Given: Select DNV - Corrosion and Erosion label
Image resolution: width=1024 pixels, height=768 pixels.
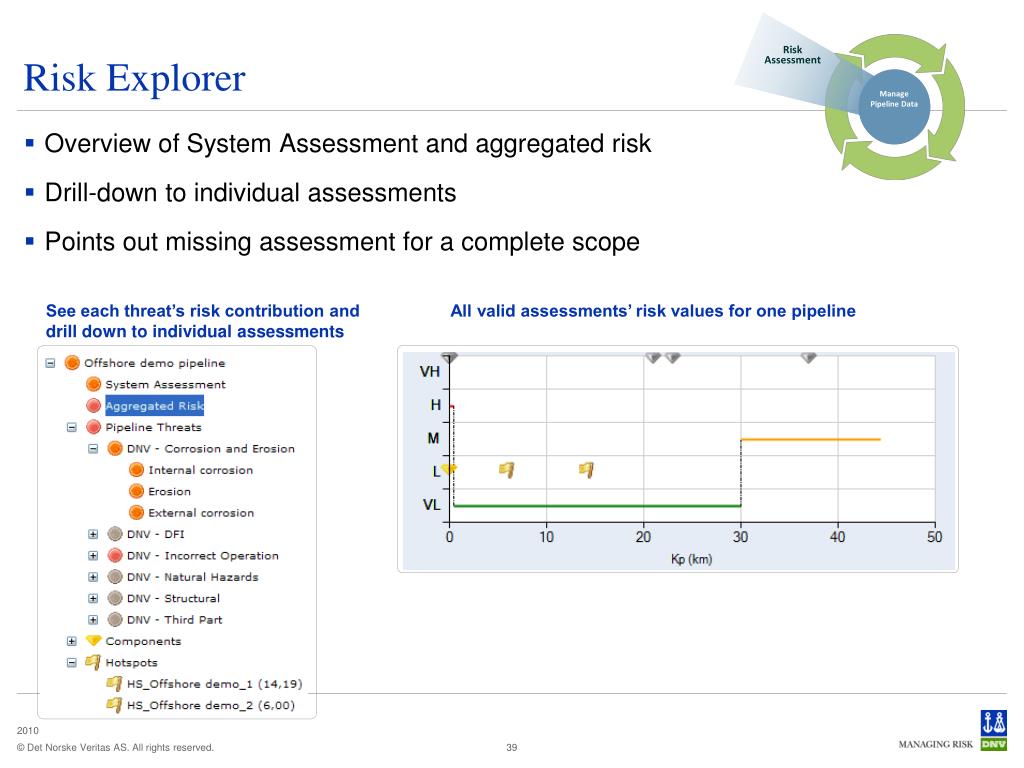Looking at the screenshot, I should (x=211, y=449).
